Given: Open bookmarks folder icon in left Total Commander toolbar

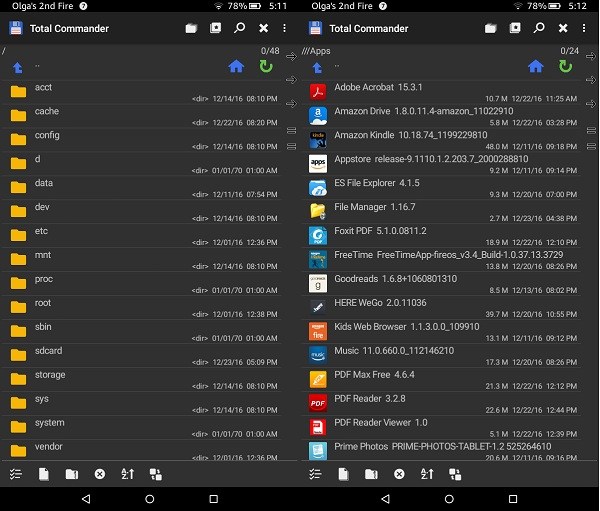Looking at the screenshot, I should point(191,28).
